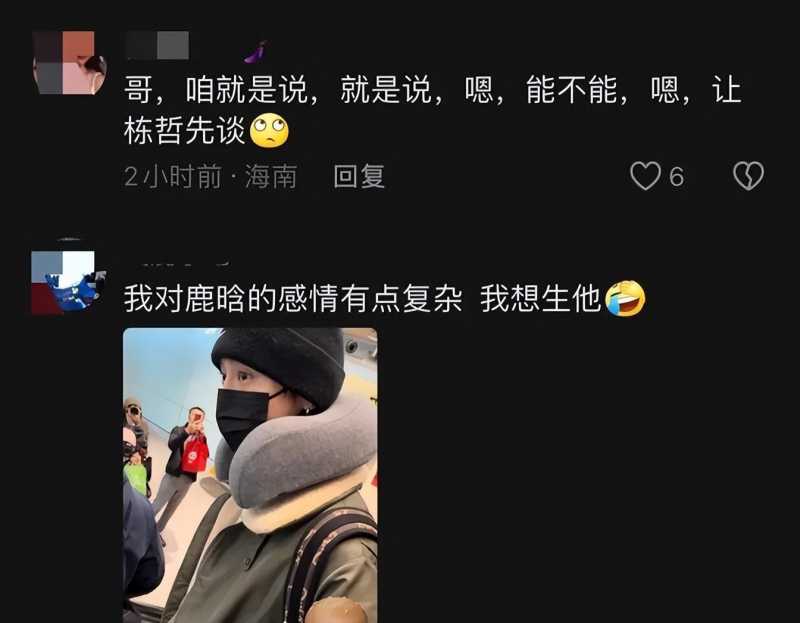Select the text 我对鹿晗的感情有点复杂

[x=293, y=298]
